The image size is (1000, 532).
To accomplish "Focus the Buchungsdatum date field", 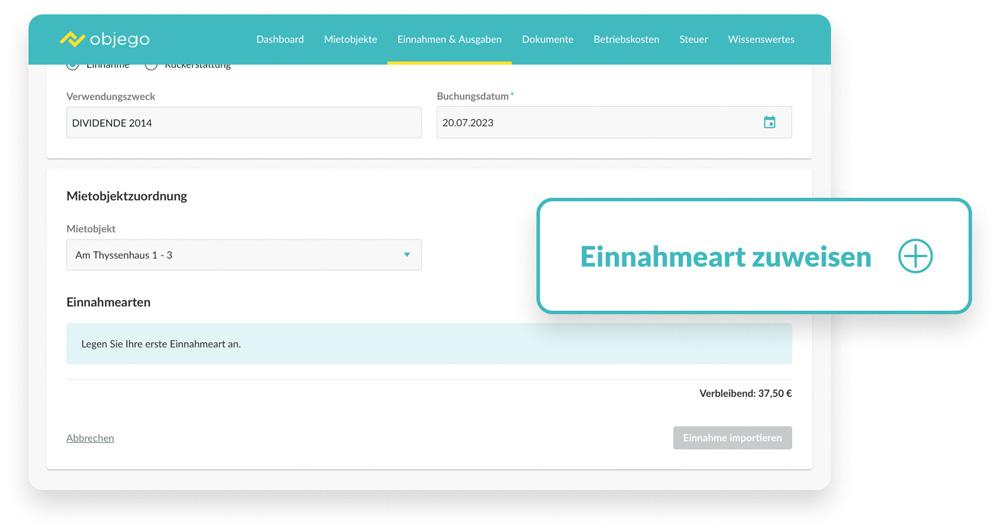I will [x=595, y=123].
